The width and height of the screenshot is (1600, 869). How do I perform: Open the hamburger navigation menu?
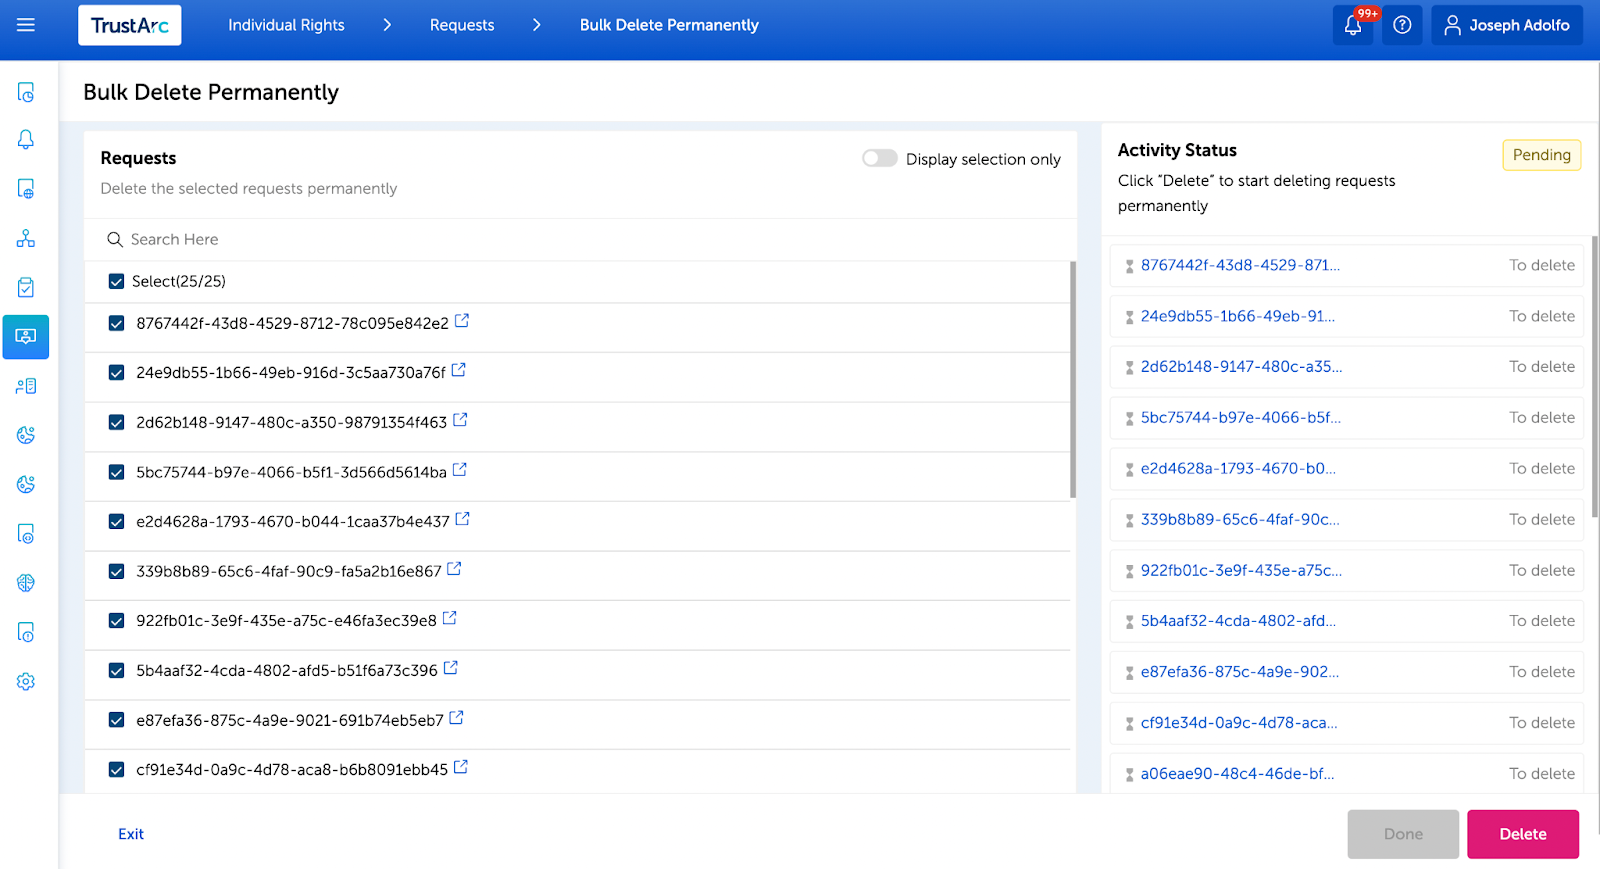point(26,25)
